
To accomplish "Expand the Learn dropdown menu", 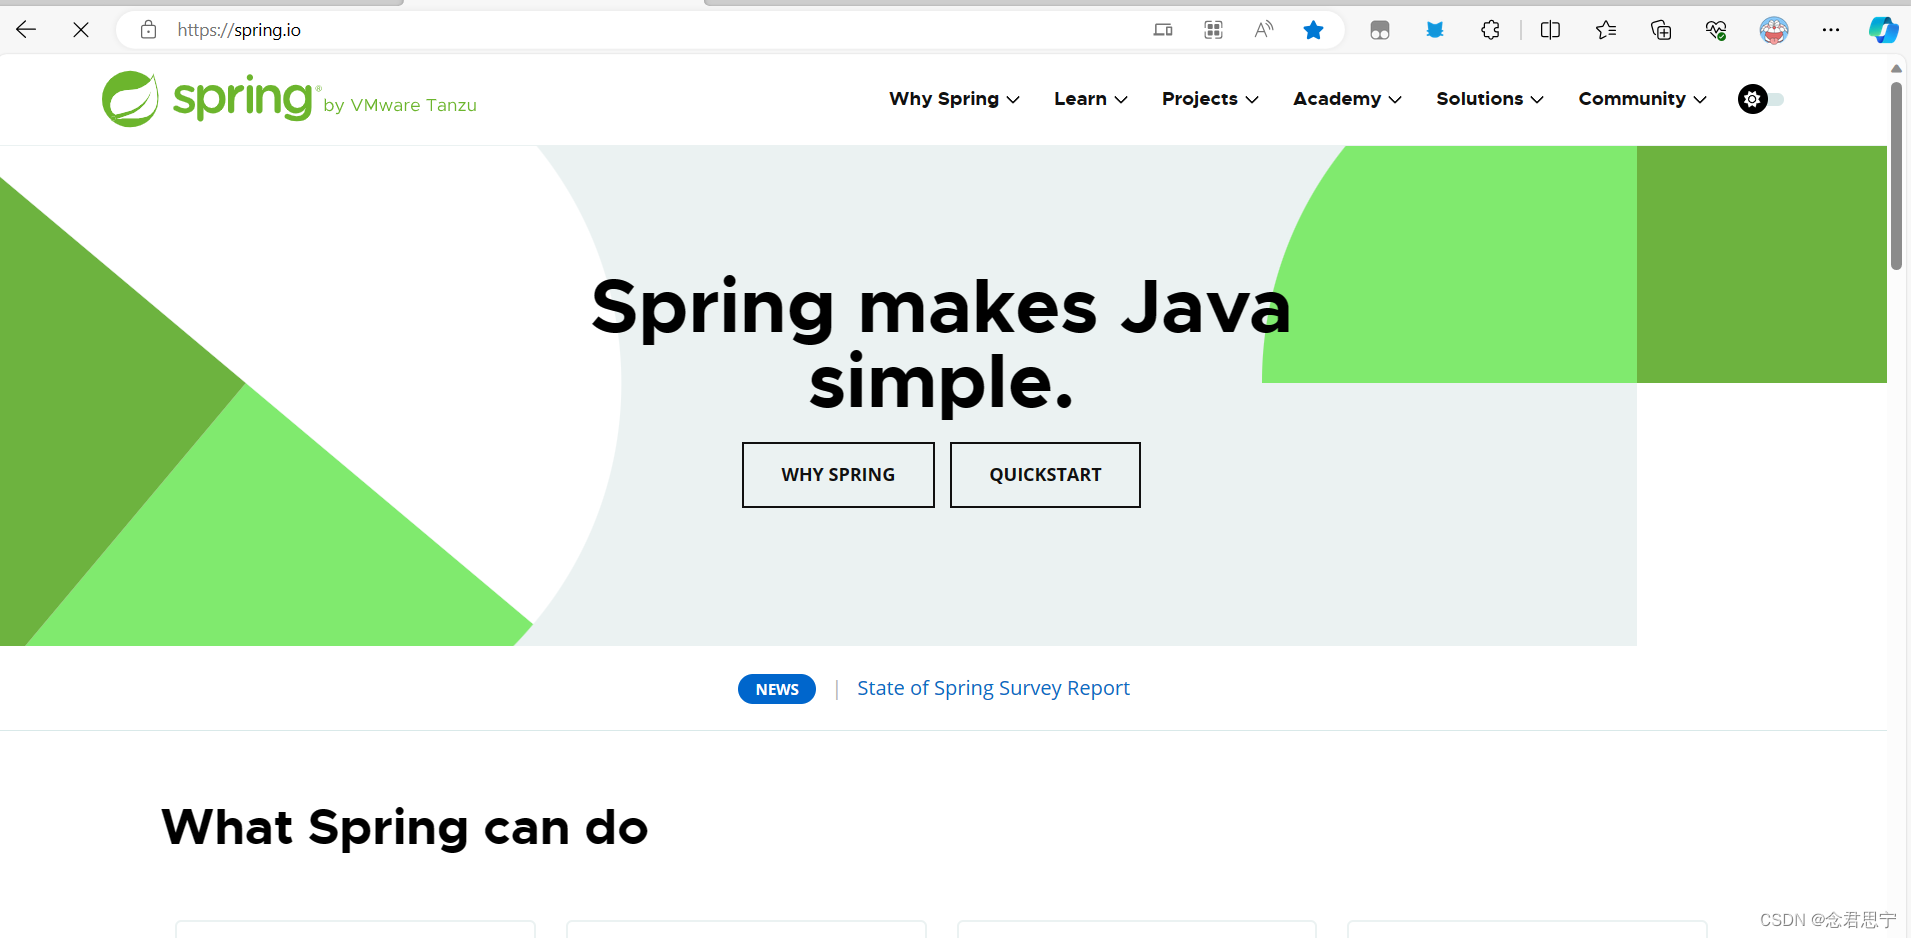I will point(1089,99).
